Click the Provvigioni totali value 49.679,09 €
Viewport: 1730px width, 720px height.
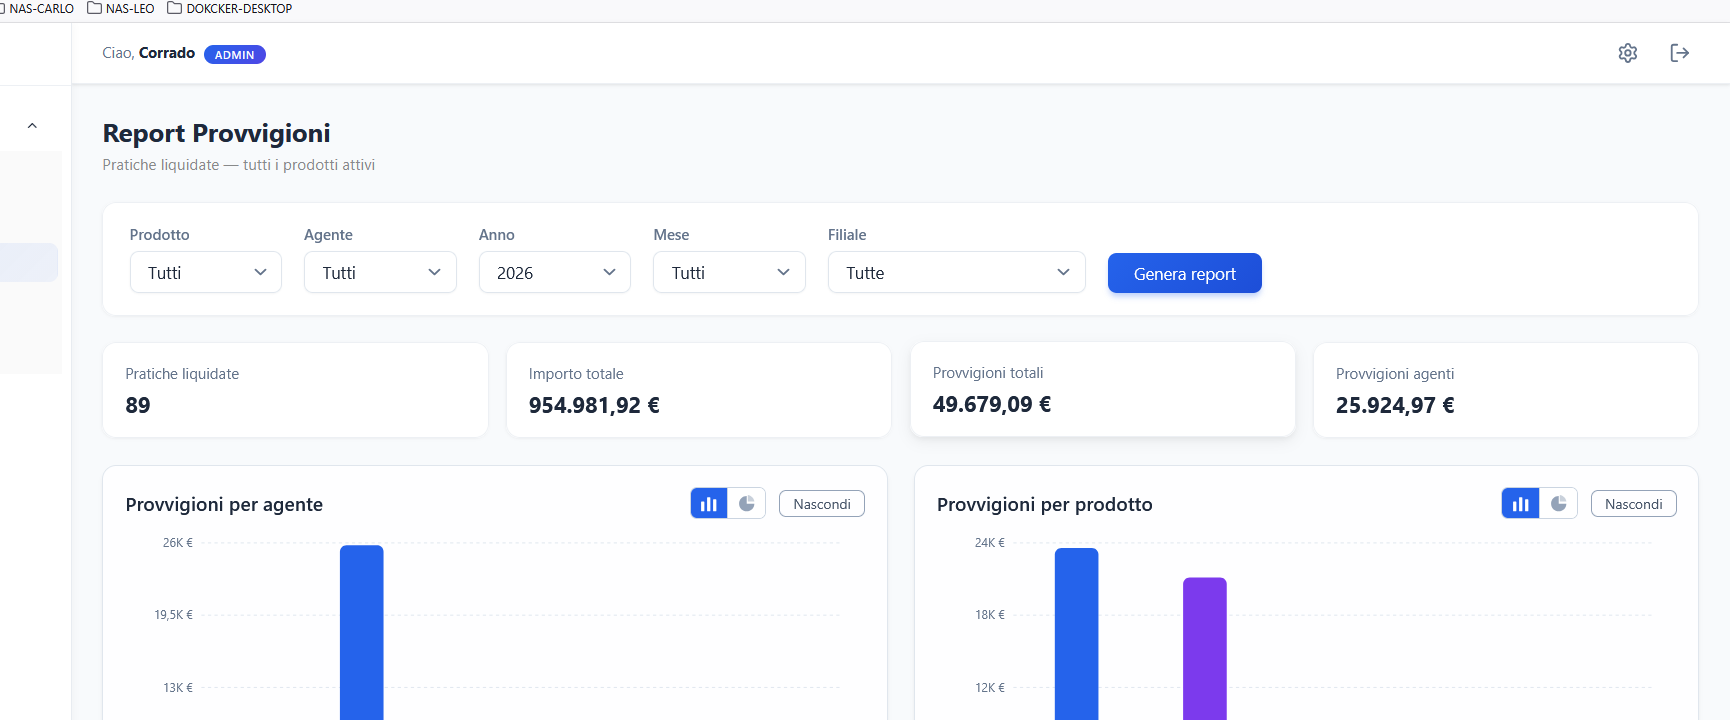[x=992, y=404]
